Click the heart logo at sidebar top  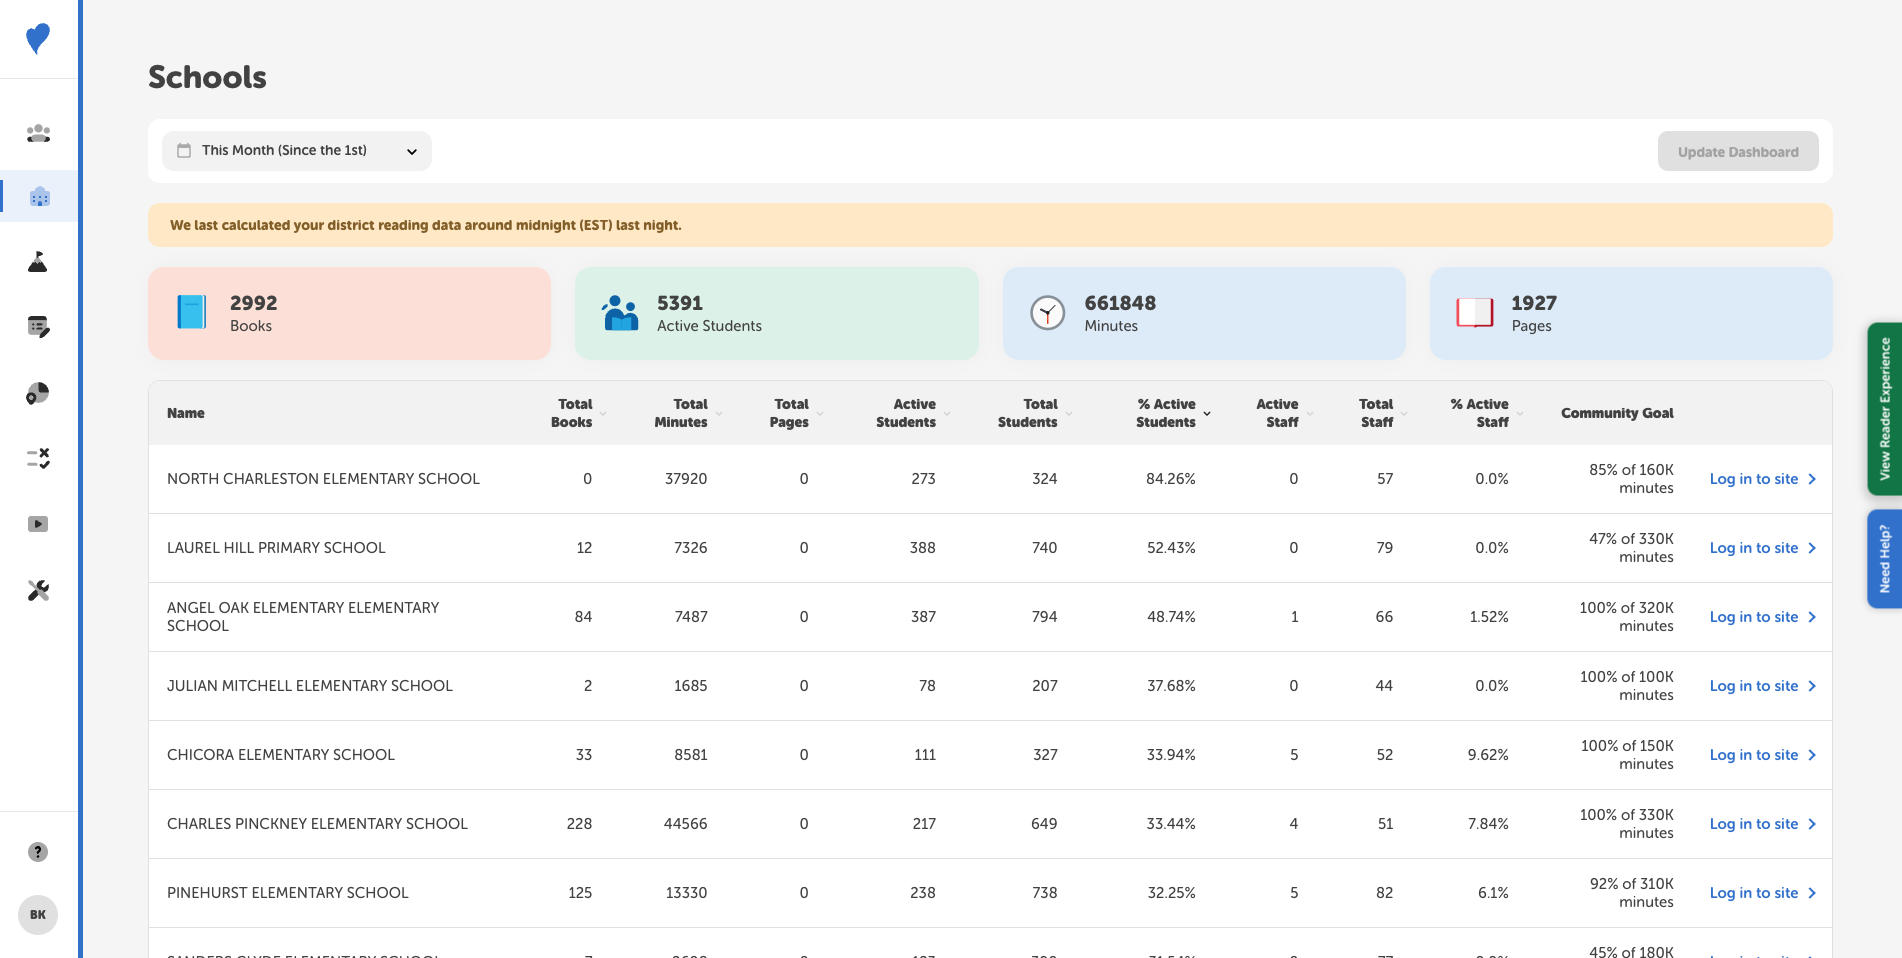tap(38, 38)
